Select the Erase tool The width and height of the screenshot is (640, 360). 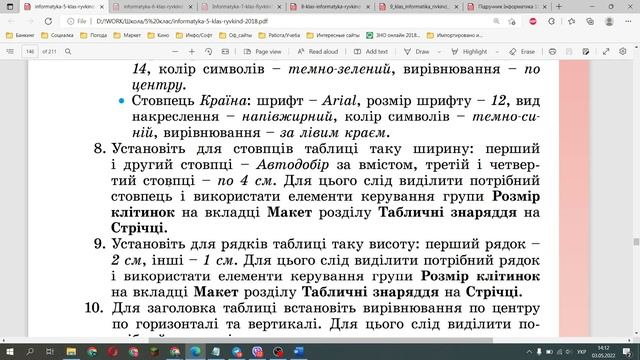[522, 52]
